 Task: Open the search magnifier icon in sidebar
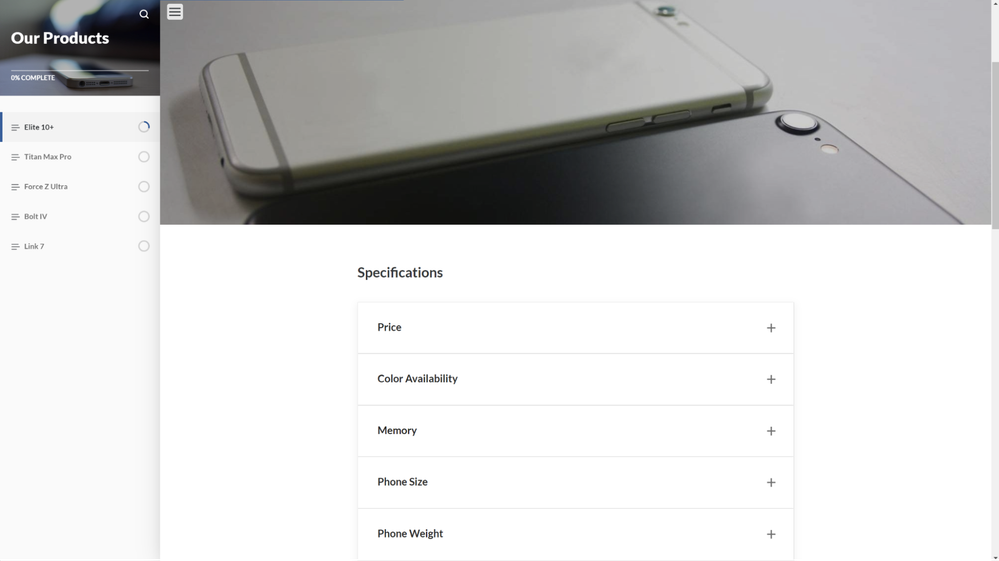144,14
